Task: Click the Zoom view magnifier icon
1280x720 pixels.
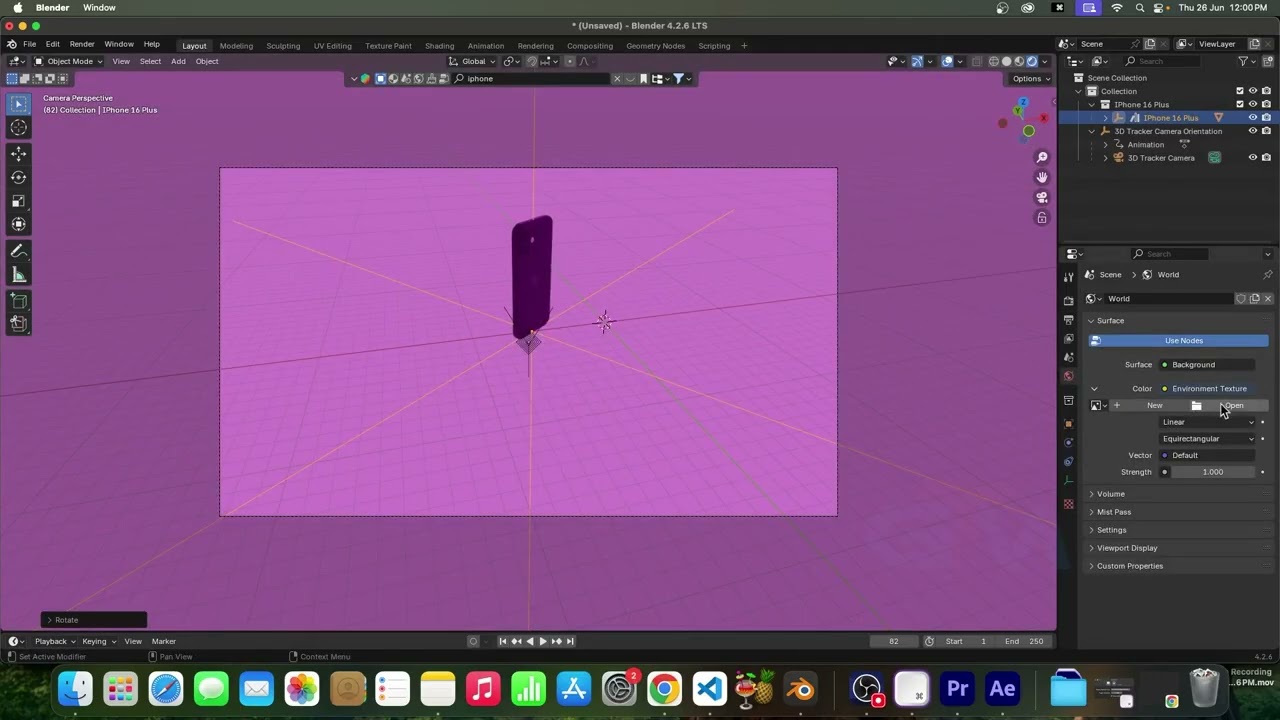Action: pyautogui.click(x=1041, y=158)
